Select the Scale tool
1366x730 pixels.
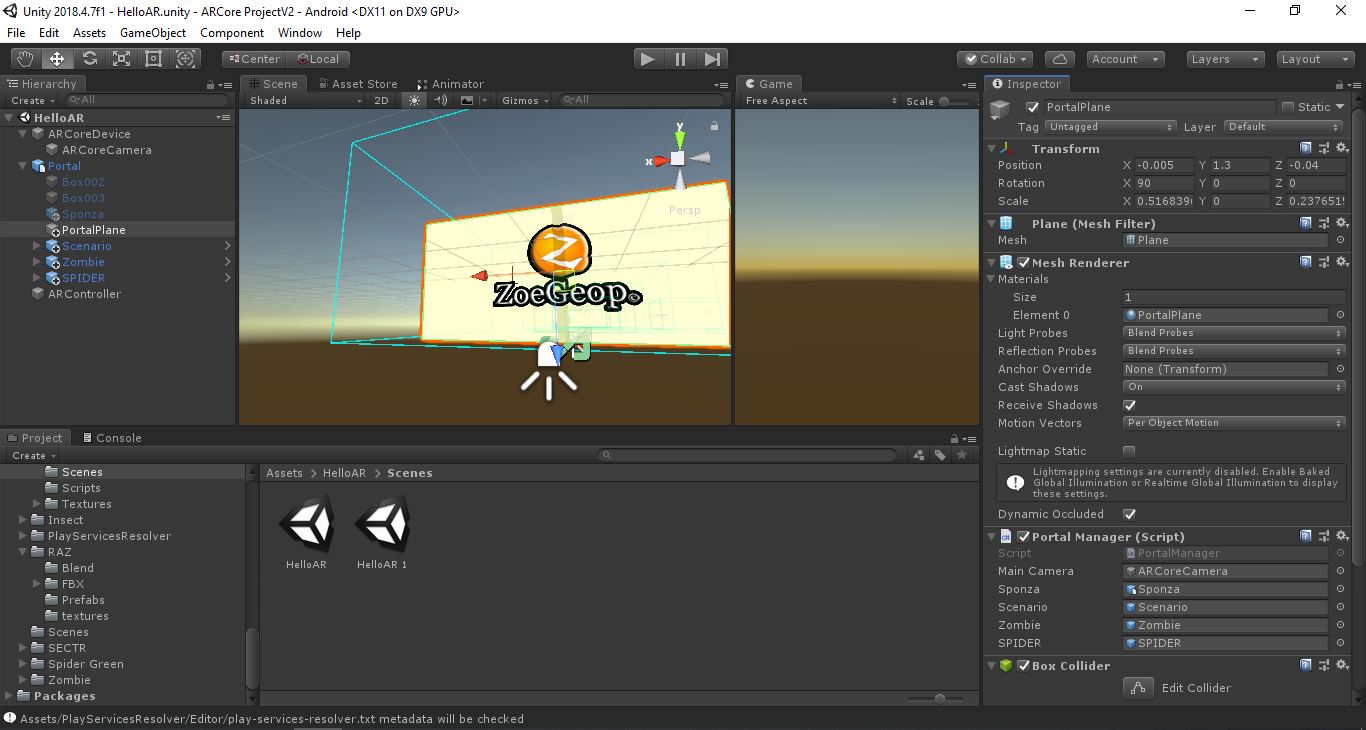(121, 59)
